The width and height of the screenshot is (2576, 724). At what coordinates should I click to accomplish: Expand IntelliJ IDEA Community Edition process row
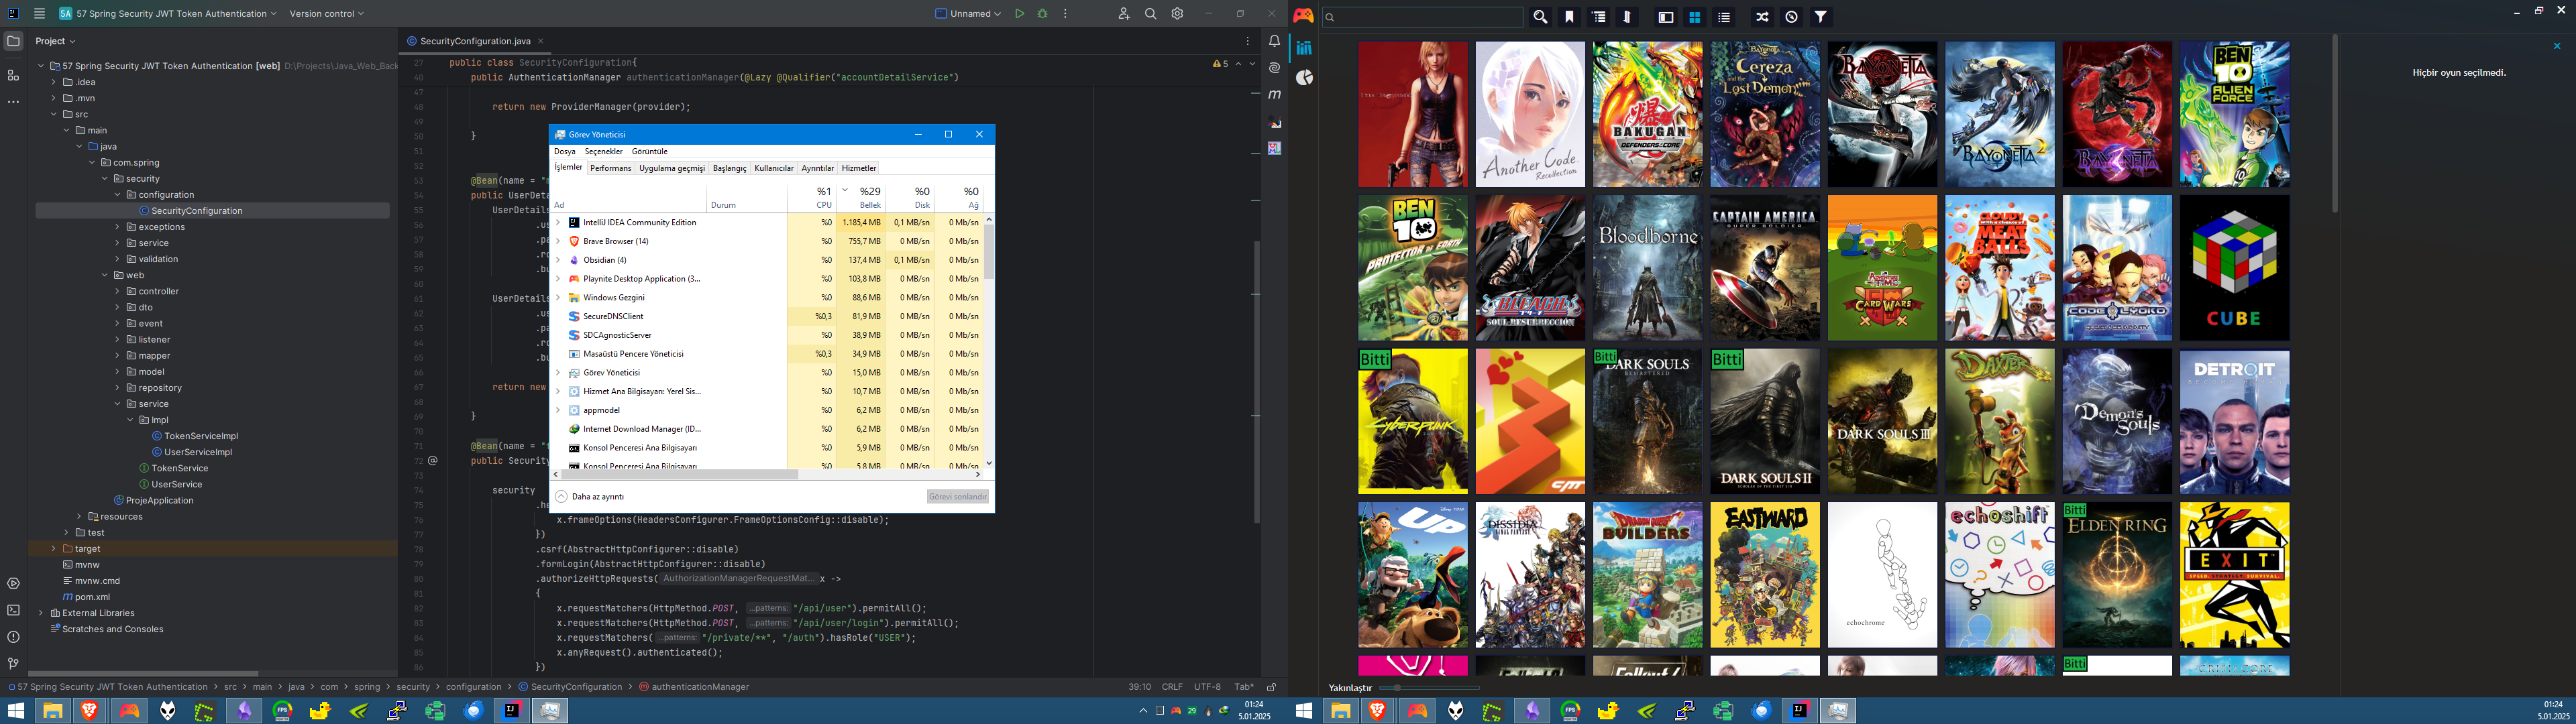tap(558, 223)
